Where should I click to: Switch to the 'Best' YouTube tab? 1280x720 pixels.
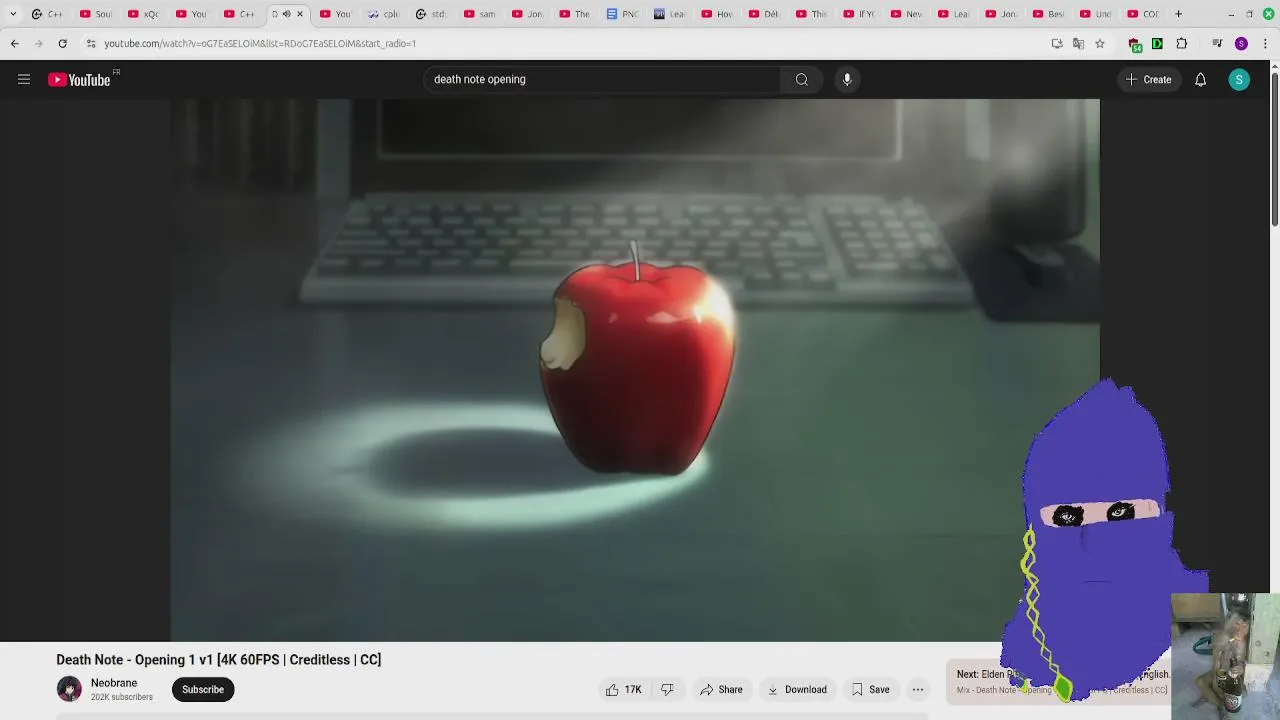click(x=1049, y=14)
